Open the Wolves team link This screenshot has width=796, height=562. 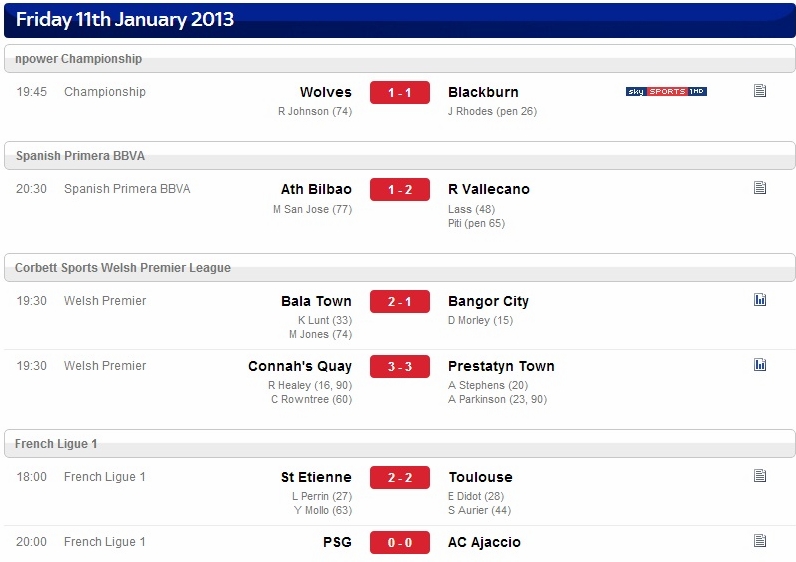(x=325, y=92)
